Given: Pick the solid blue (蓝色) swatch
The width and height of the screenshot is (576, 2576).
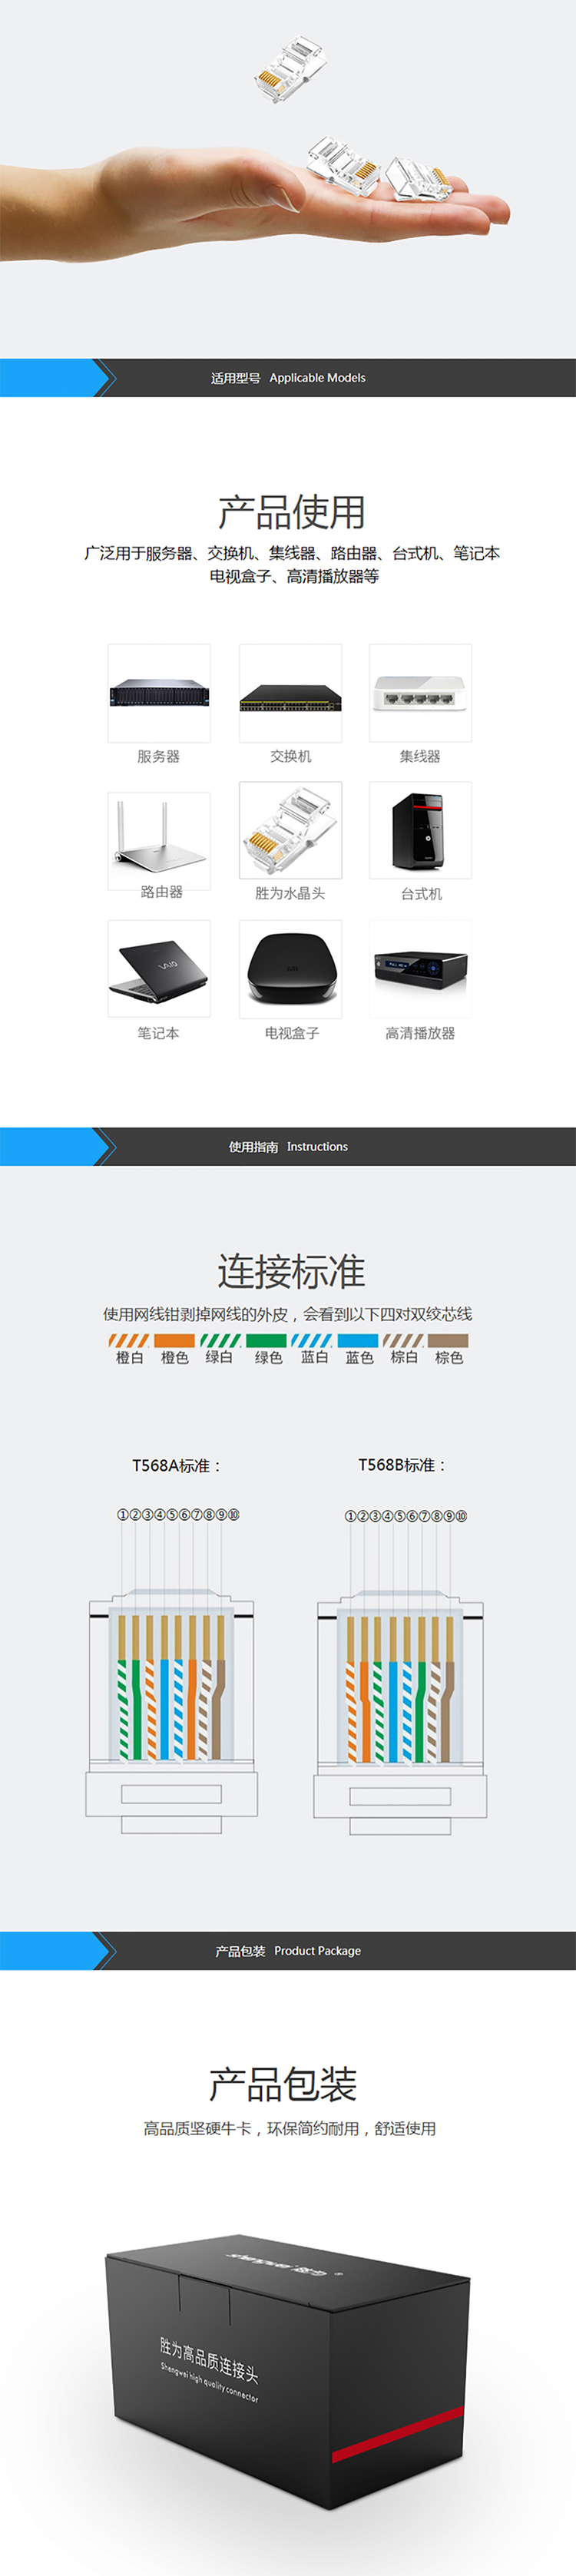Looking at the screenshot, I should (x=358, y=1340).
